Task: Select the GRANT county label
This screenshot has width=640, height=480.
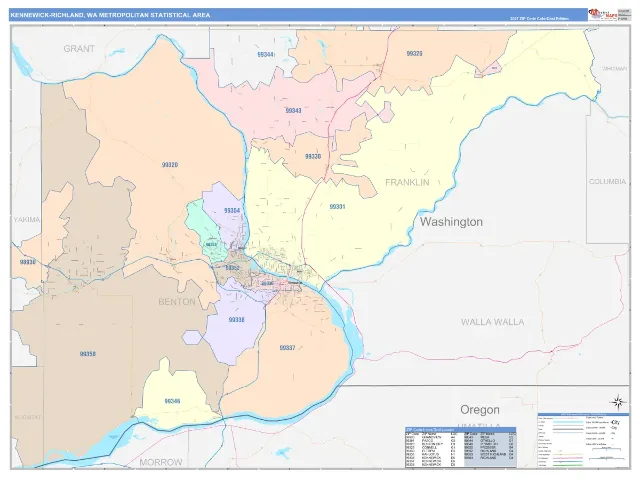Action: 79,49
